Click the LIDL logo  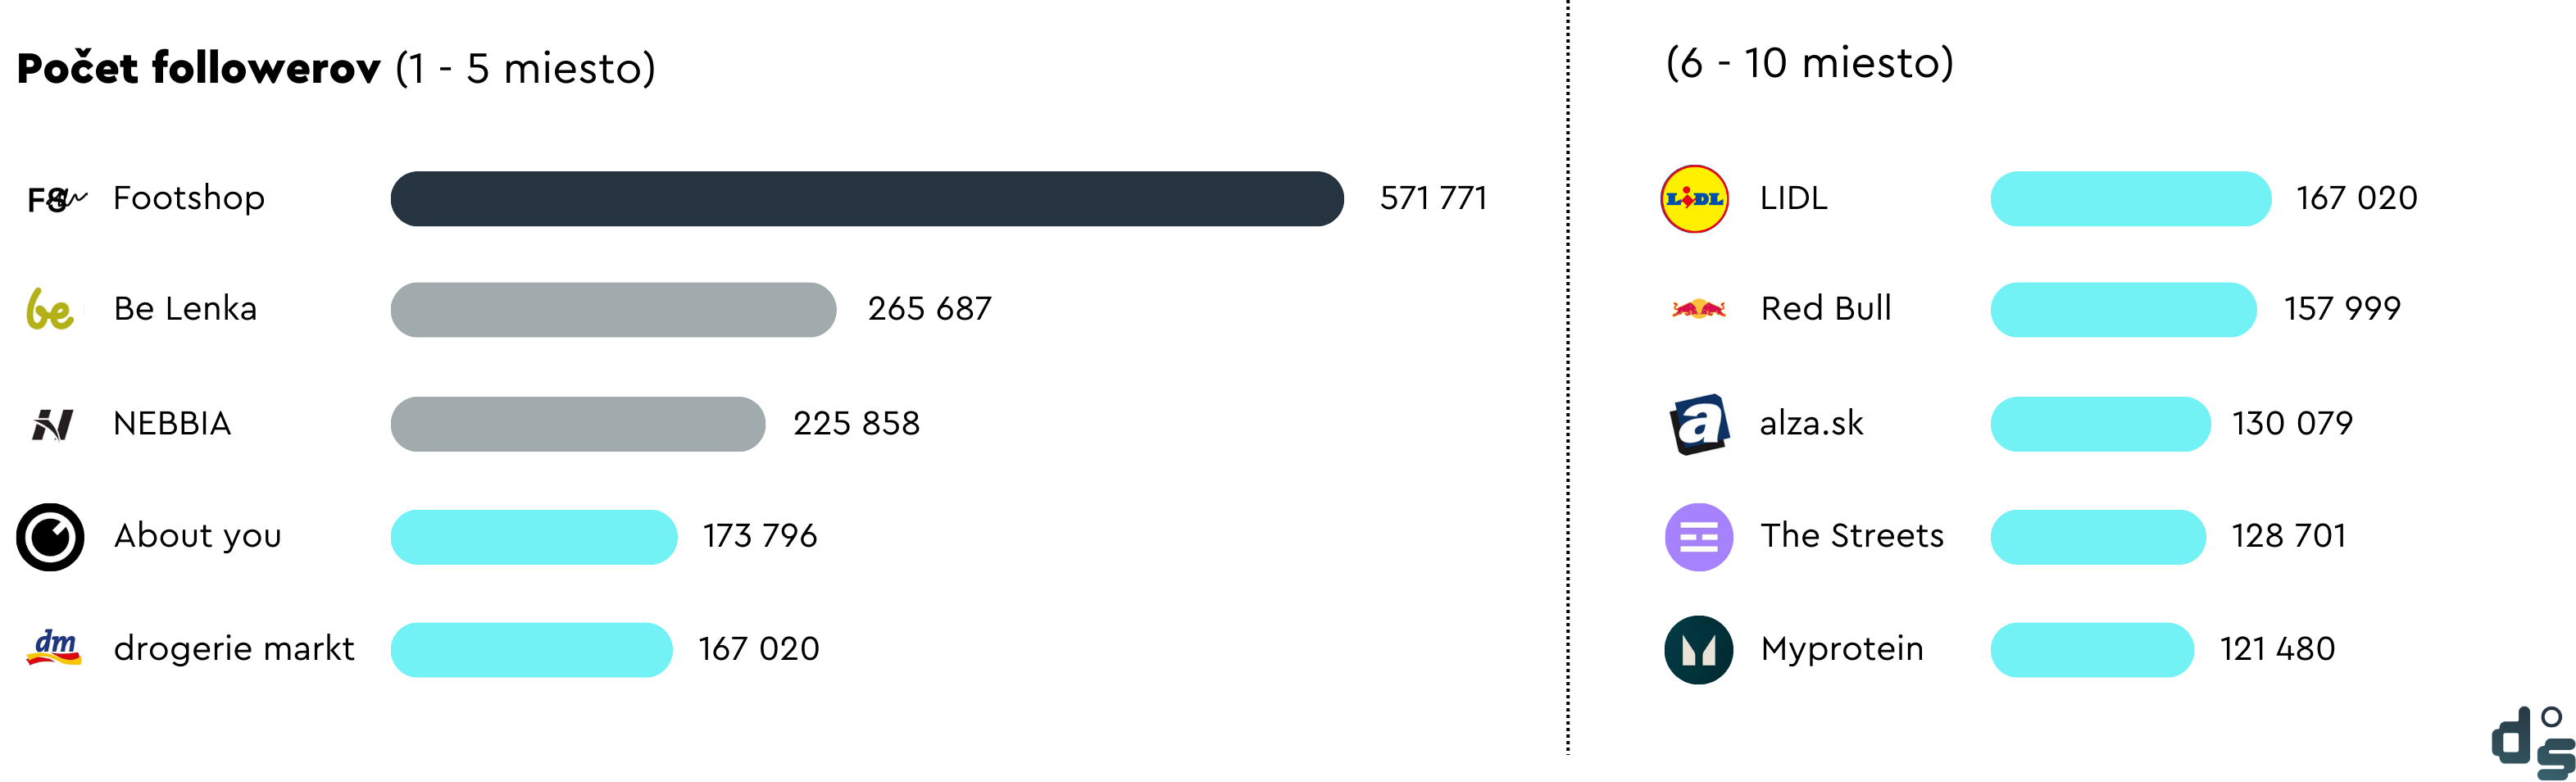coord(1695,199)
